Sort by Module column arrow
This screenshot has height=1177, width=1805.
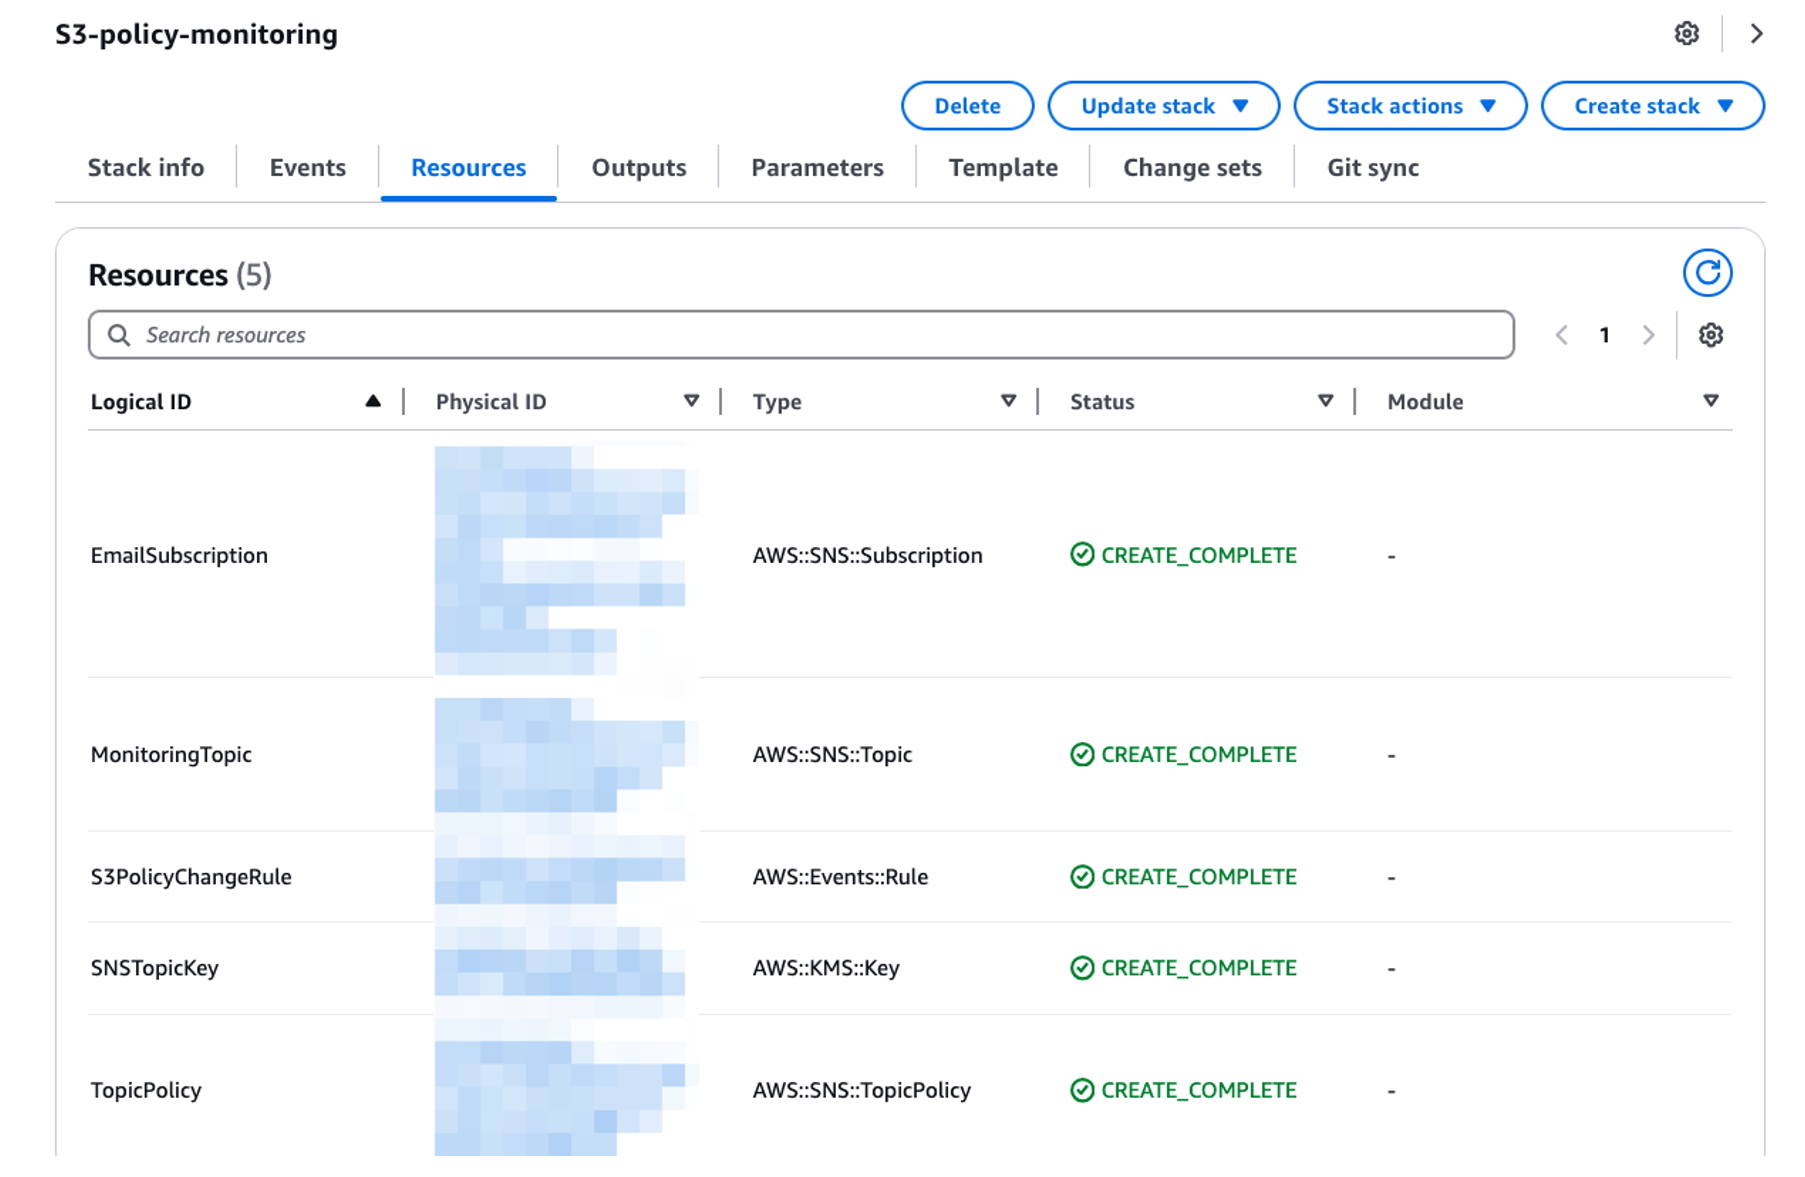(1711, 401)
